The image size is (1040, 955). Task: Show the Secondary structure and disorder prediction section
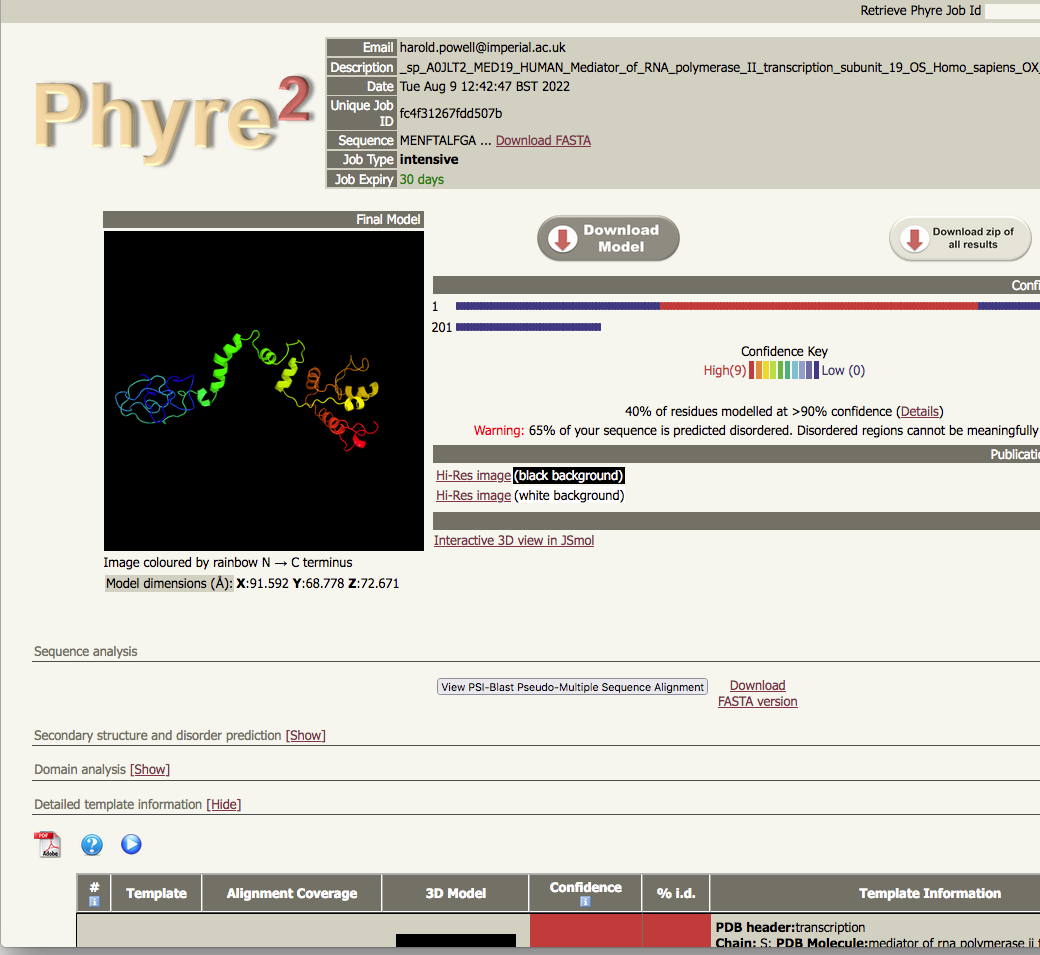pyautogui.click(x=306, y=735)
